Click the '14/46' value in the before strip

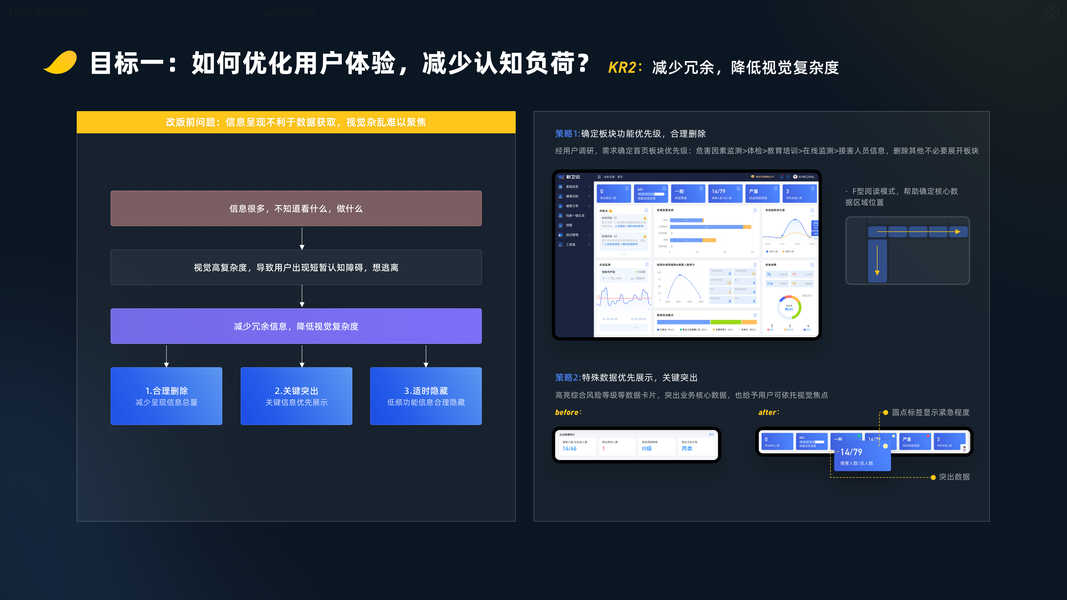[570, 448]
